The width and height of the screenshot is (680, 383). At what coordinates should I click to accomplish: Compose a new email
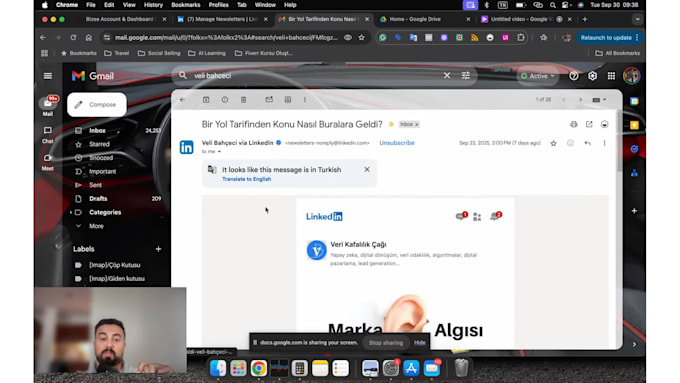coord(97,105)
